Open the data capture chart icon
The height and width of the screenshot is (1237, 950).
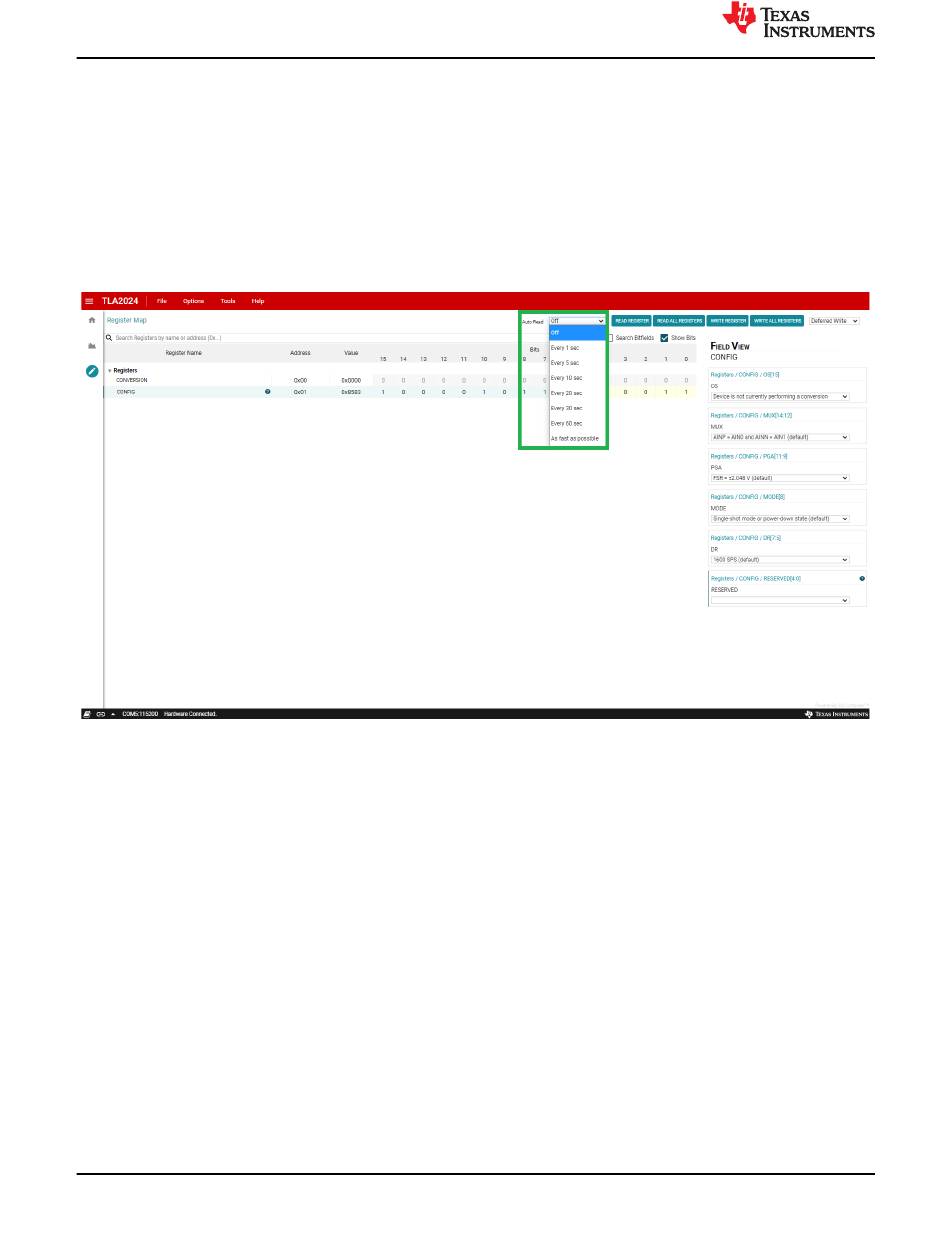pos(92,345)
